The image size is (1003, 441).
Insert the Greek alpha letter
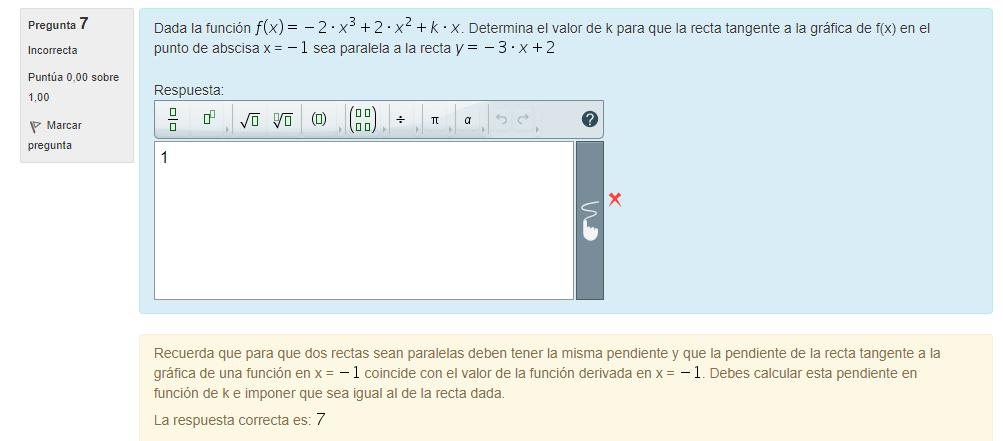pos(467,120)
